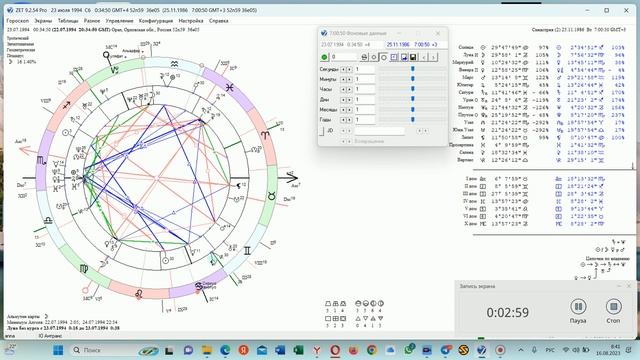Click the Секунды slider handle
Viewport: 640px width, 360px height.
pyautogui.click(x=413, y=69)
